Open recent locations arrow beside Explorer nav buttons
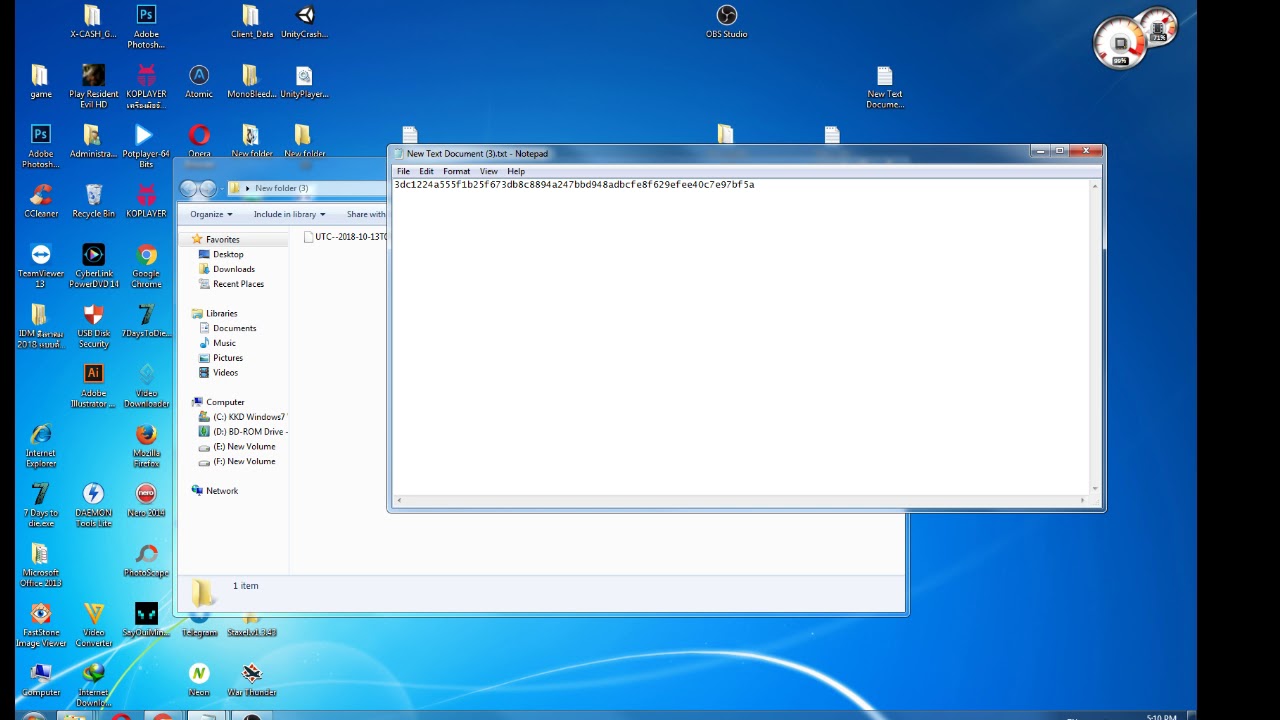The height and width of the screenshot is (720, 1280). (x=223, y=189)
